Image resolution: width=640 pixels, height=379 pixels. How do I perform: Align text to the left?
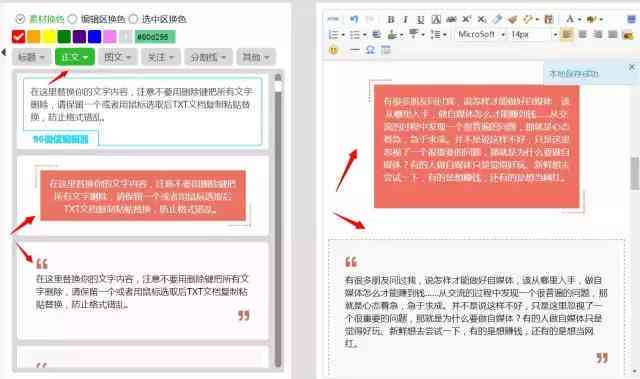pos(567,34)
